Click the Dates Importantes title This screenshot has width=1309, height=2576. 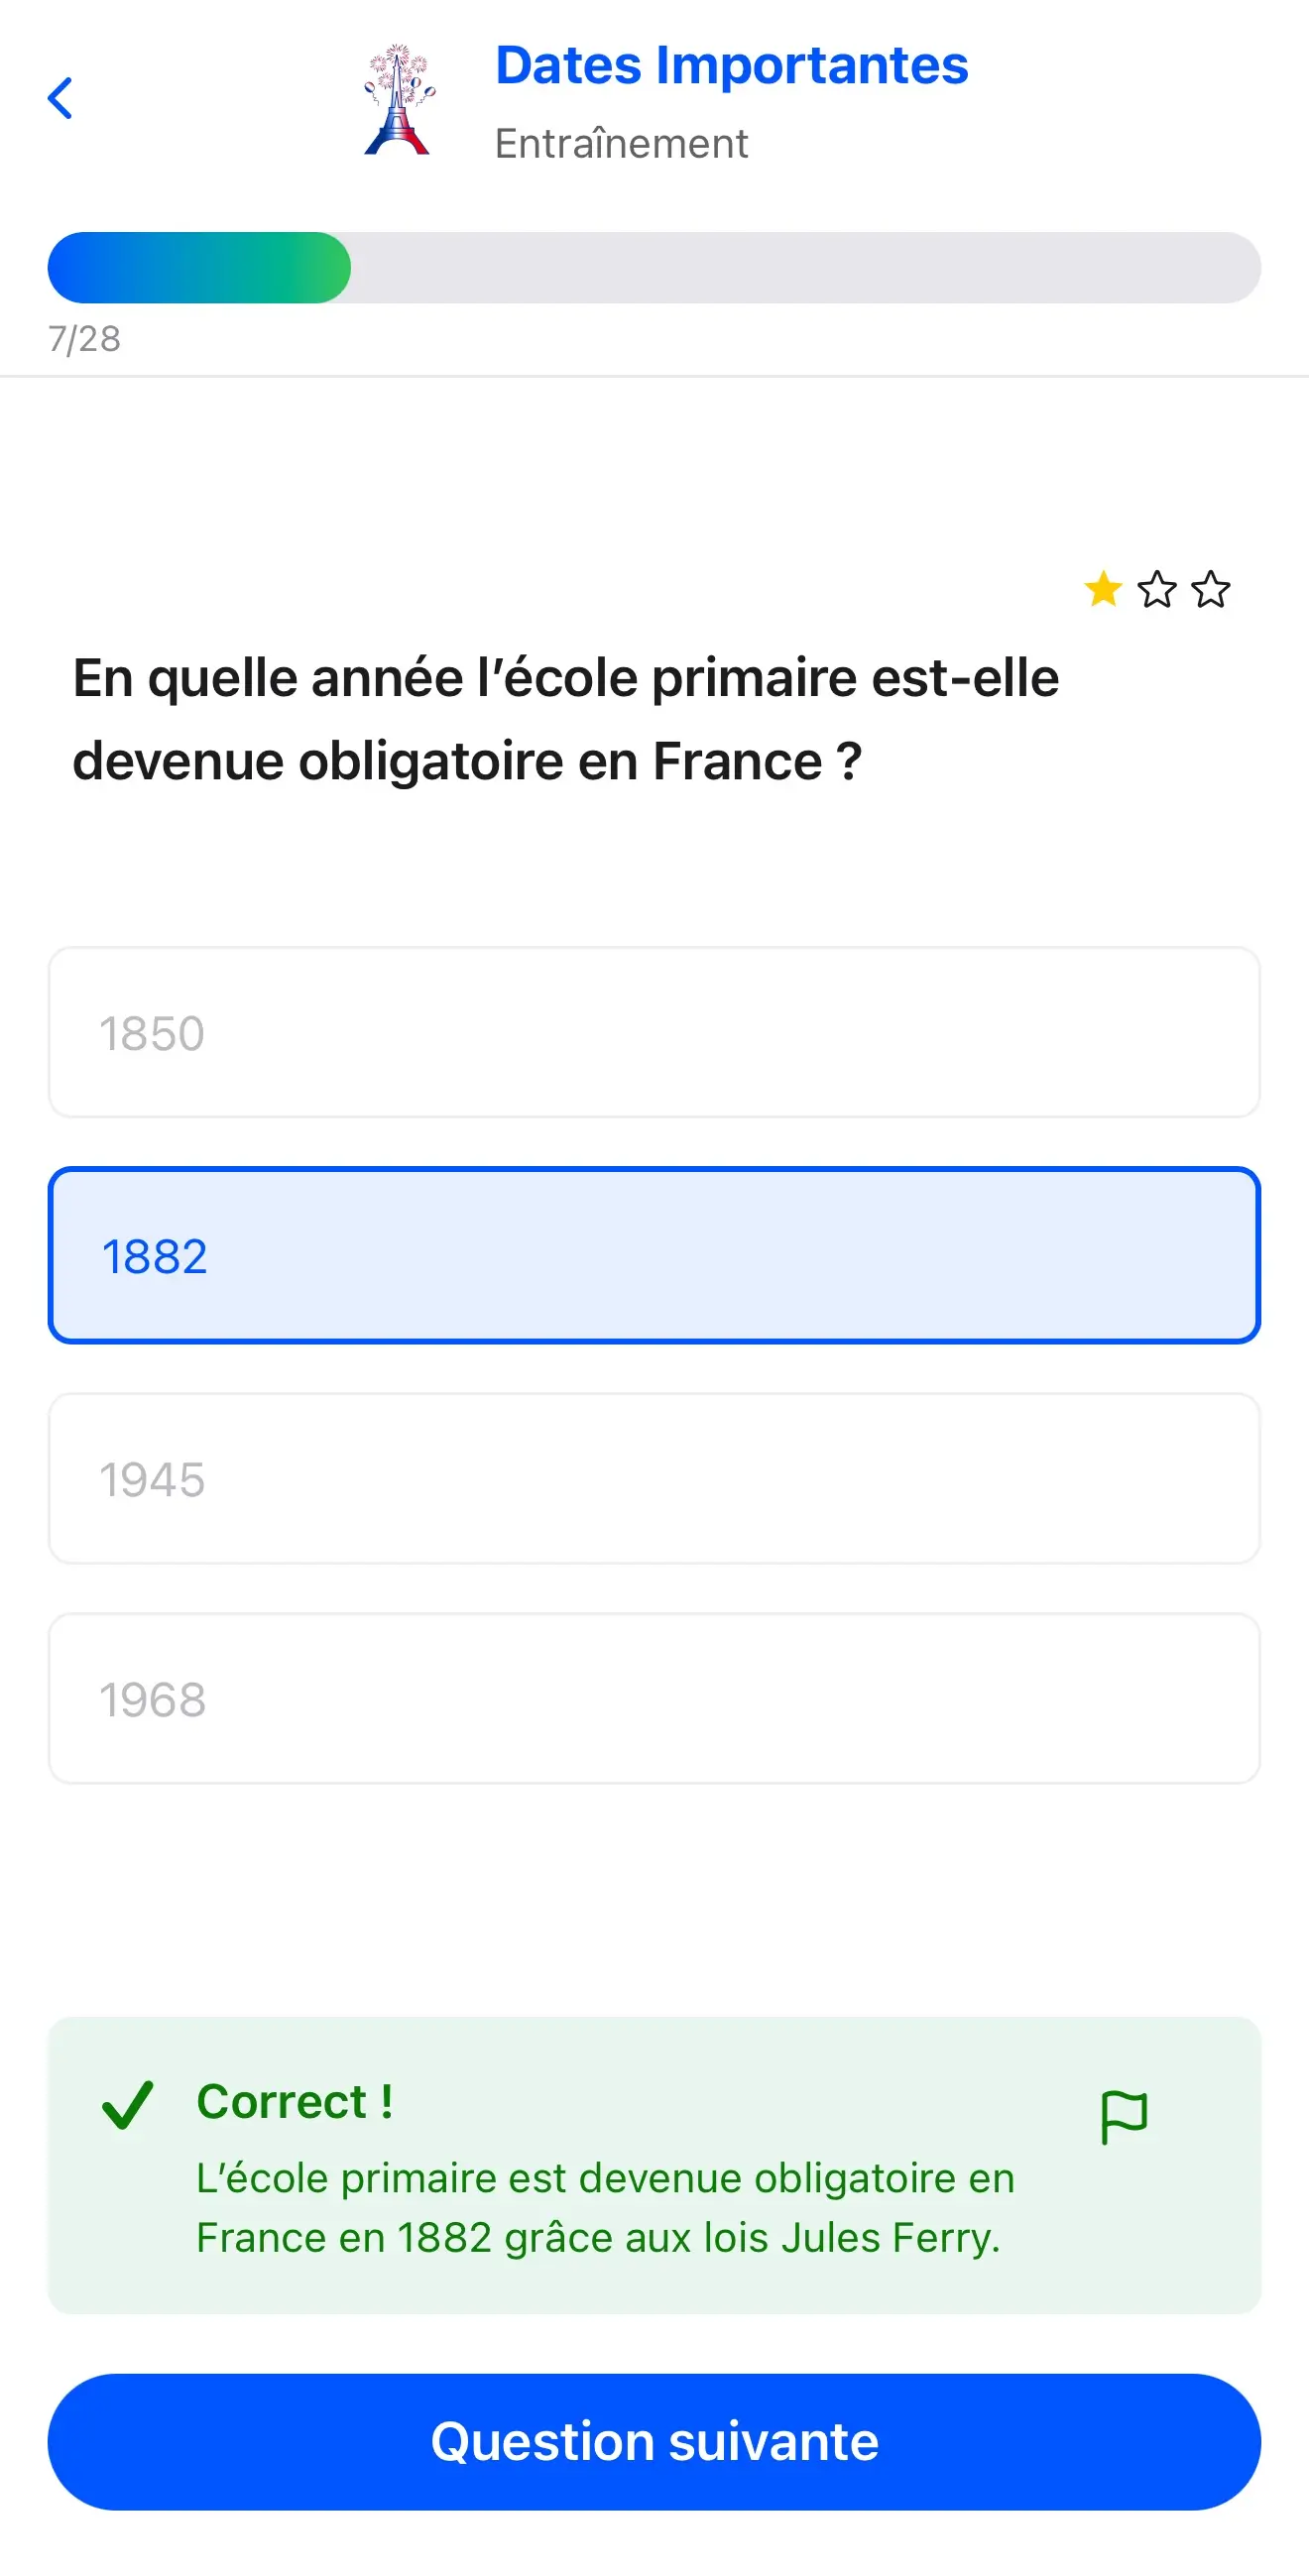tap(731, 66)
